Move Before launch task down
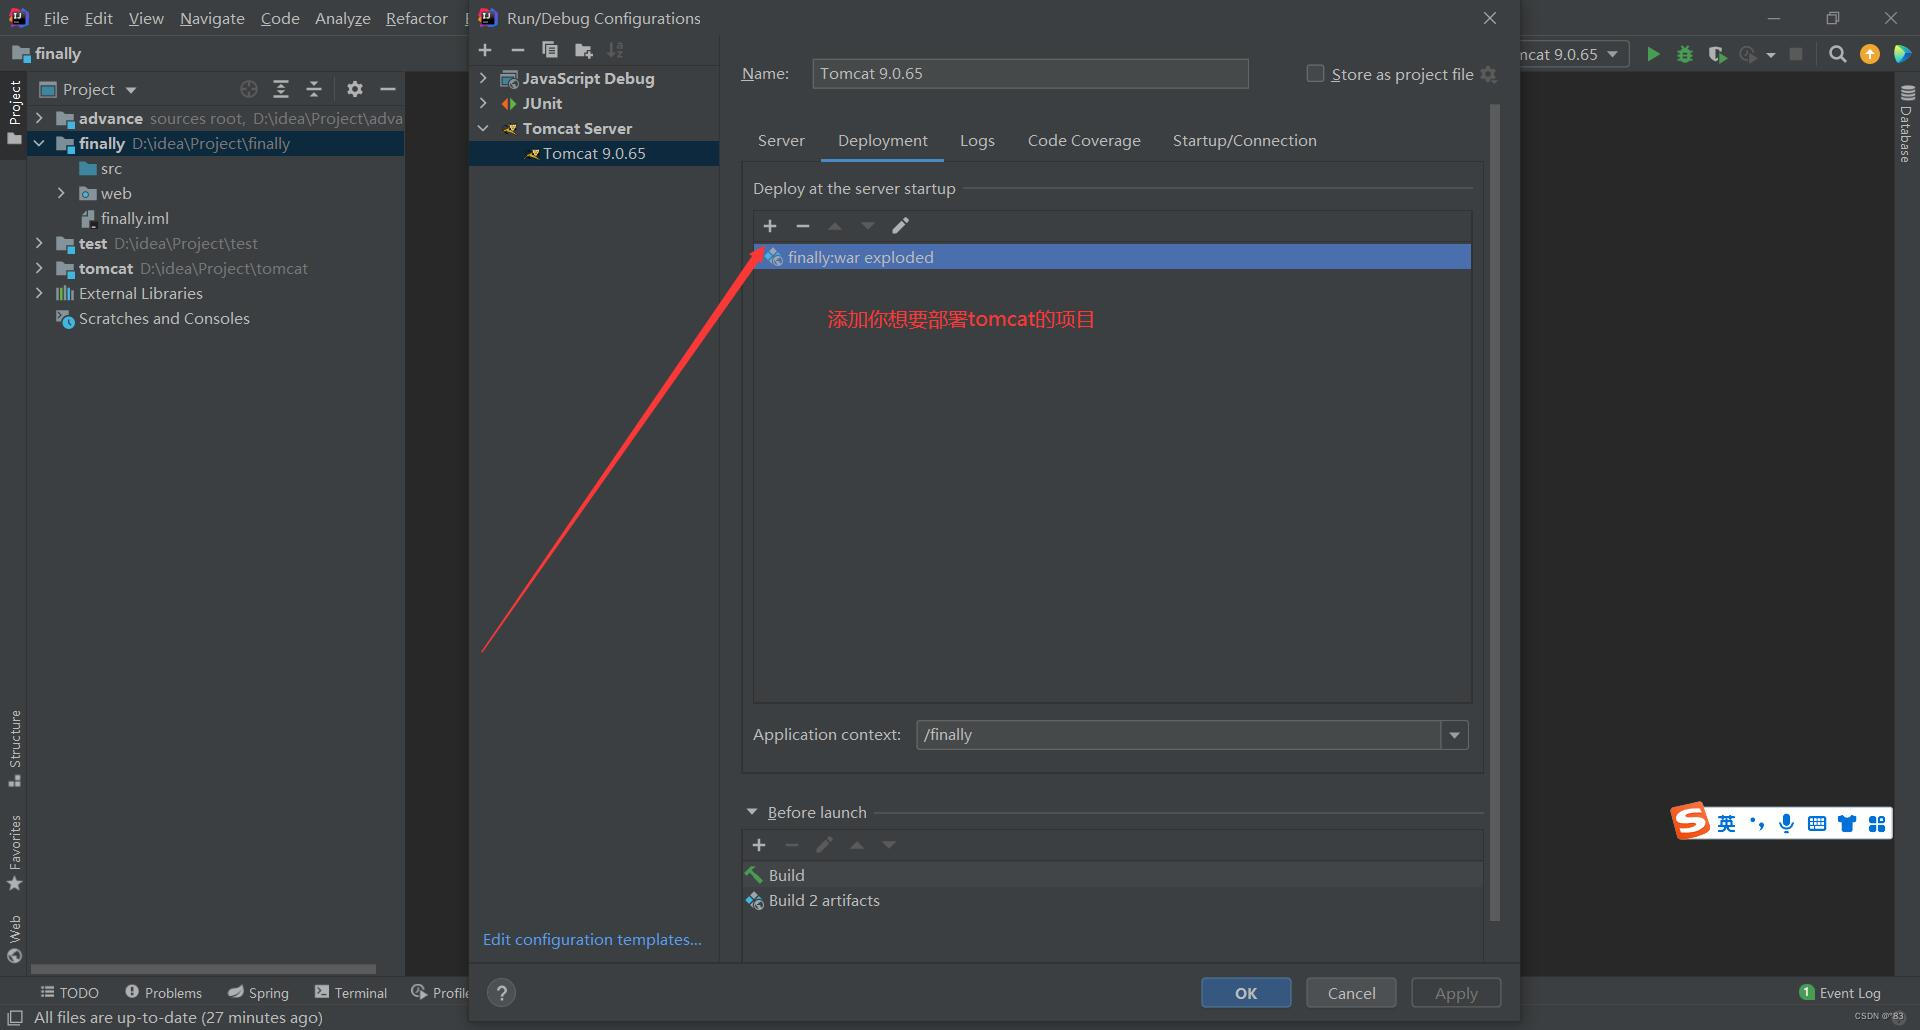This screenshot has height=1030, width=1920. click(889, 845)
